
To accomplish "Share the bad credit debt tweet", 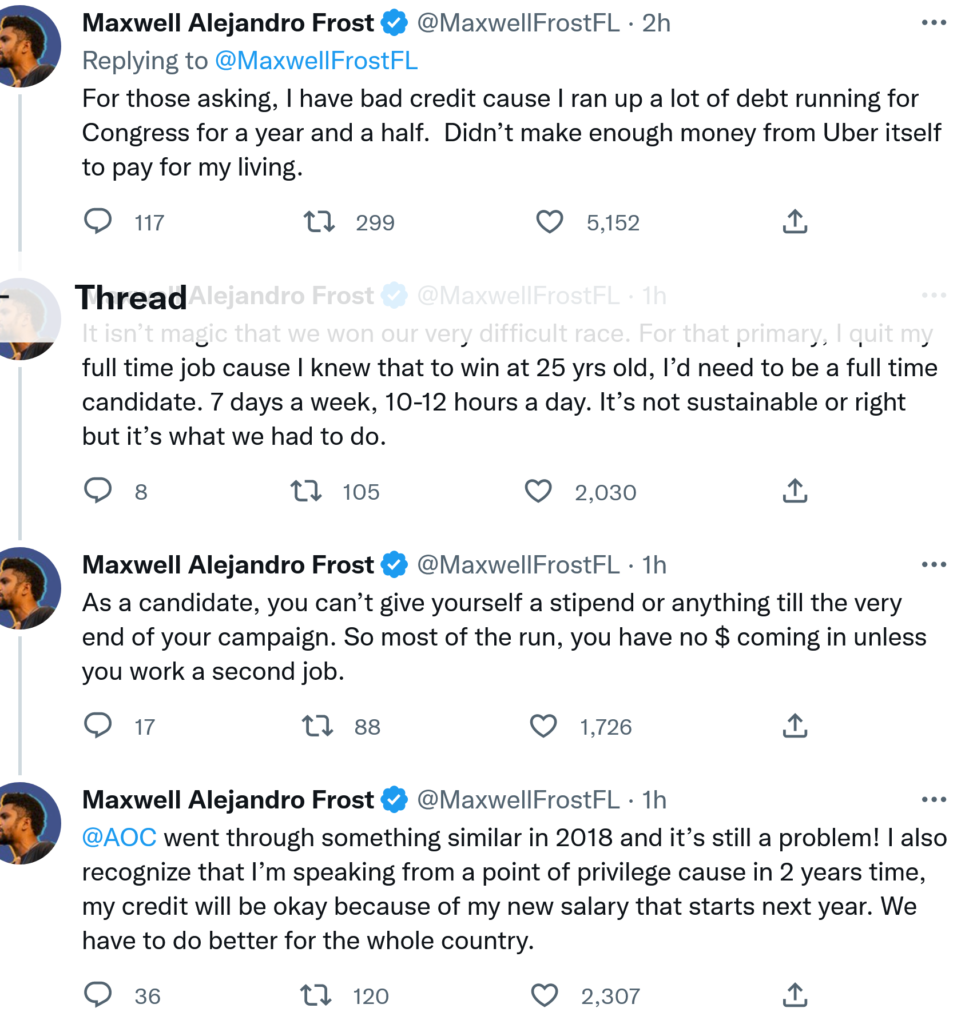I will pos(794,221).
